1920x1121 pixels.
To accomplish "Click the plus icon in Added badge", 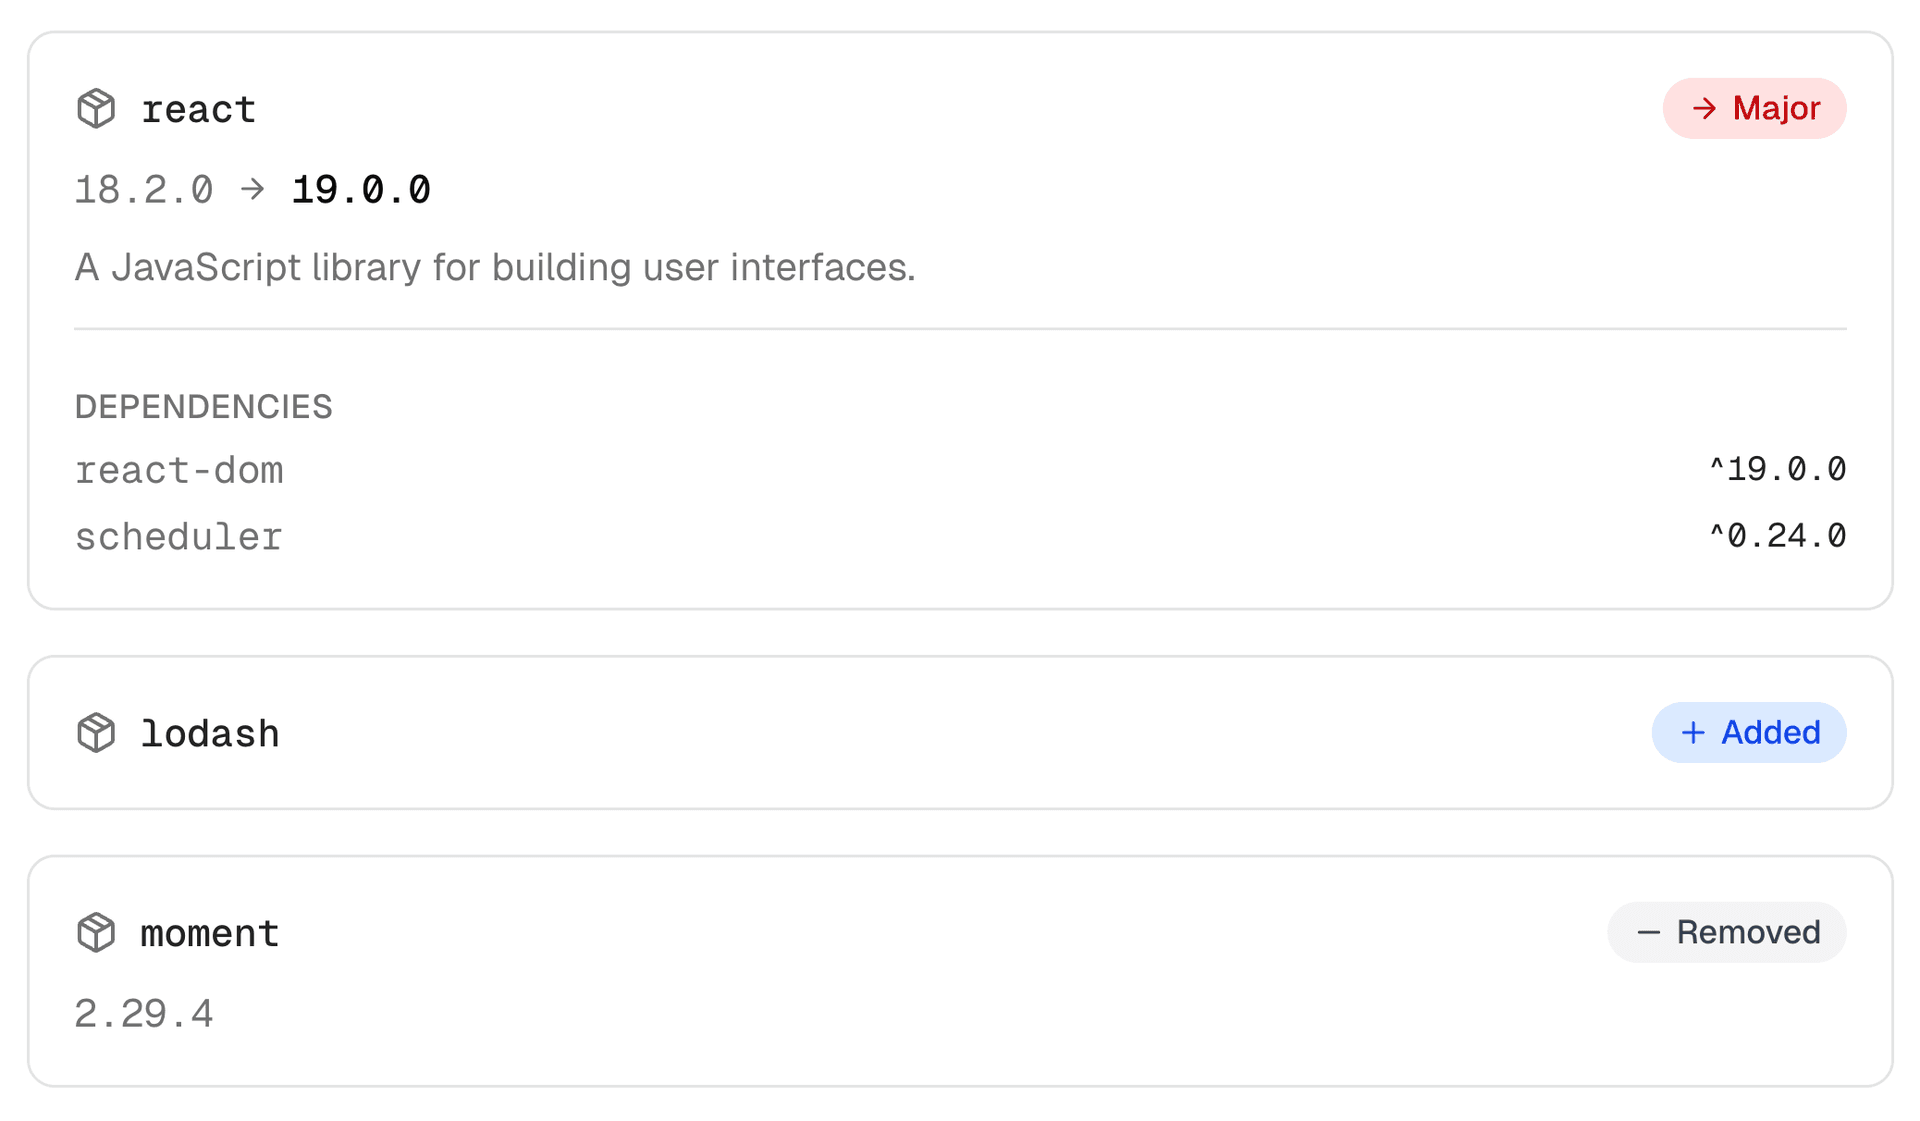I will coord(1693,733).
